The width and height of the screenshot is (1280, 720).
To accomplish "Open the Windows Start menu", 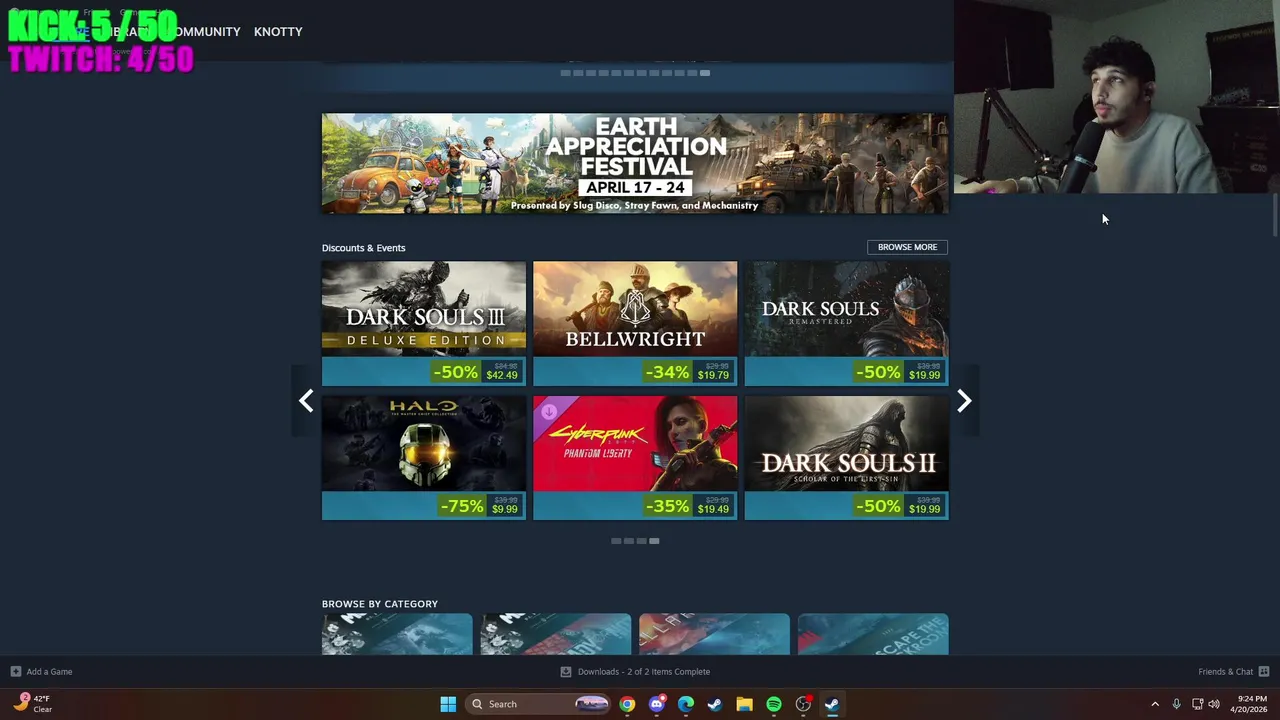I will point(448,704).
